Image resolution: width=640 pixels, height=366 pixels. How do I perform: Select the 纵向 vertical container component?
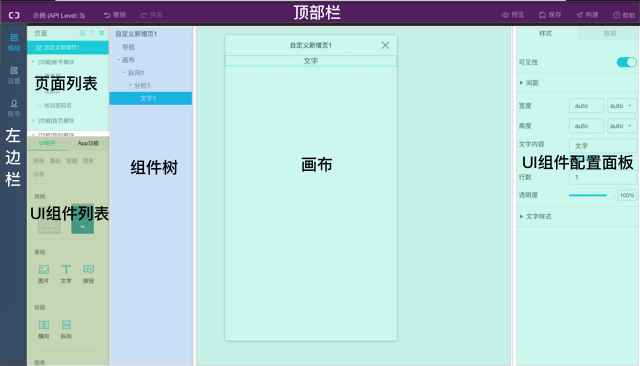click(x=66, y=329)
